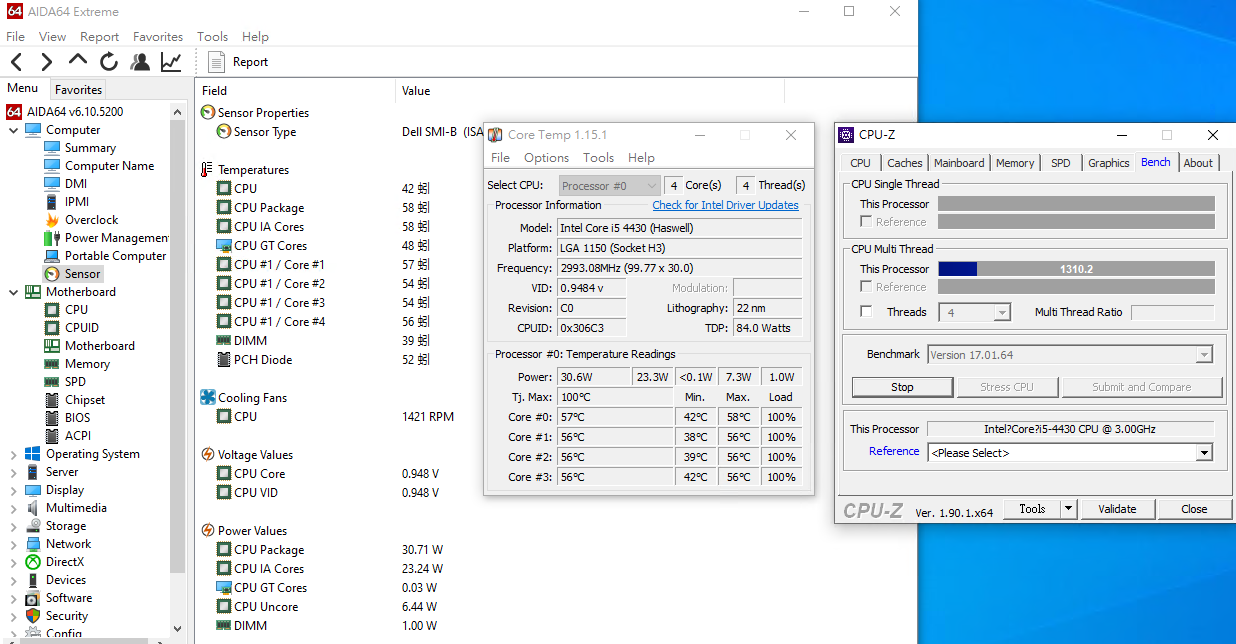
Task: Toggle Multi Thread Reference checkbox in CPU-Z
Action: (x=866, y=287)
